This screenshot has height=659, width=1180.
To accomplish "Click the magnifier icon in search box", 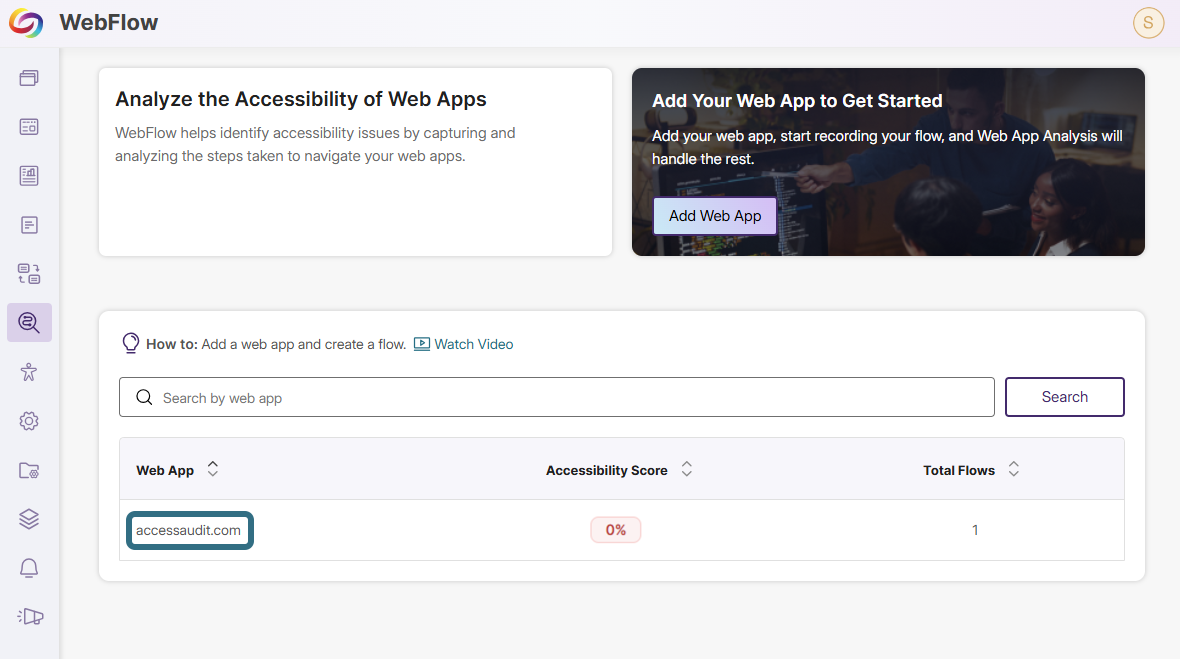I will pos(144,397).
